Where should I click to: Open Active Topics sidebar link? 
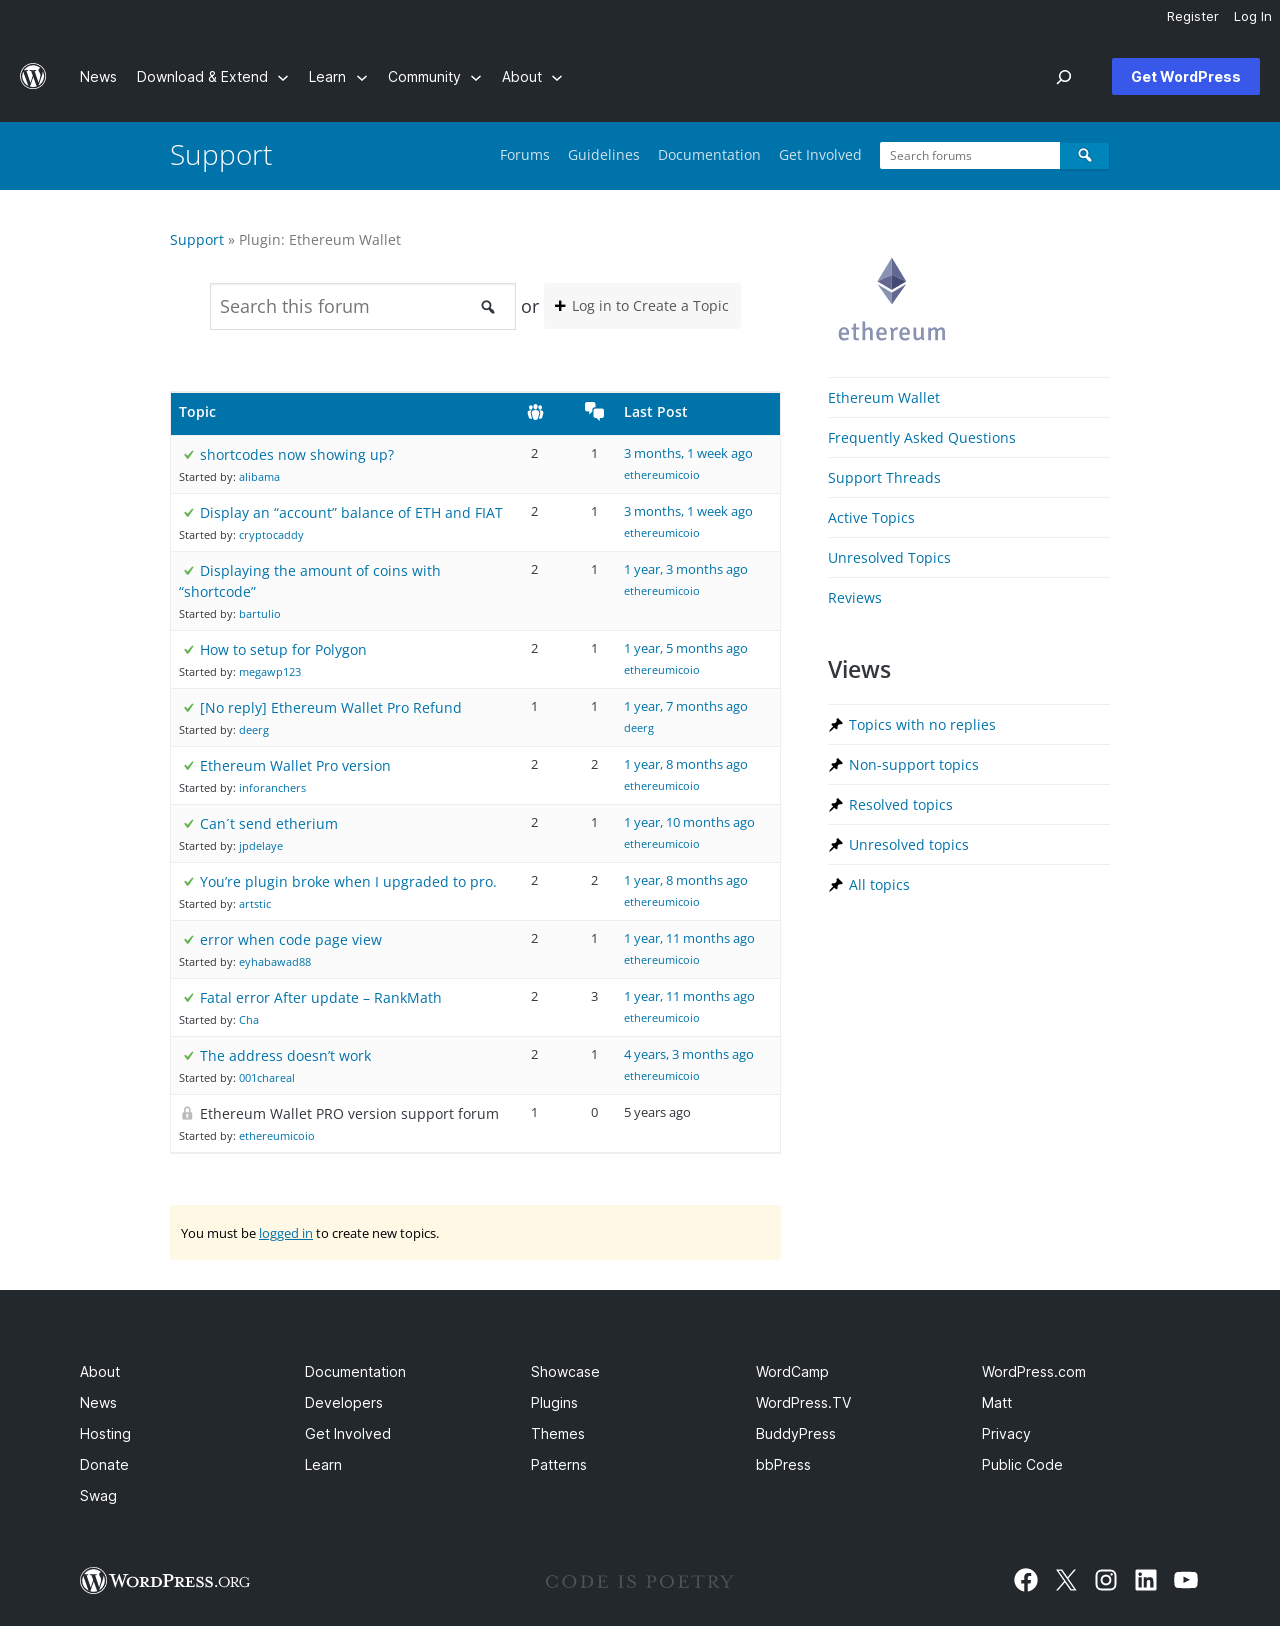click(871, 518)
